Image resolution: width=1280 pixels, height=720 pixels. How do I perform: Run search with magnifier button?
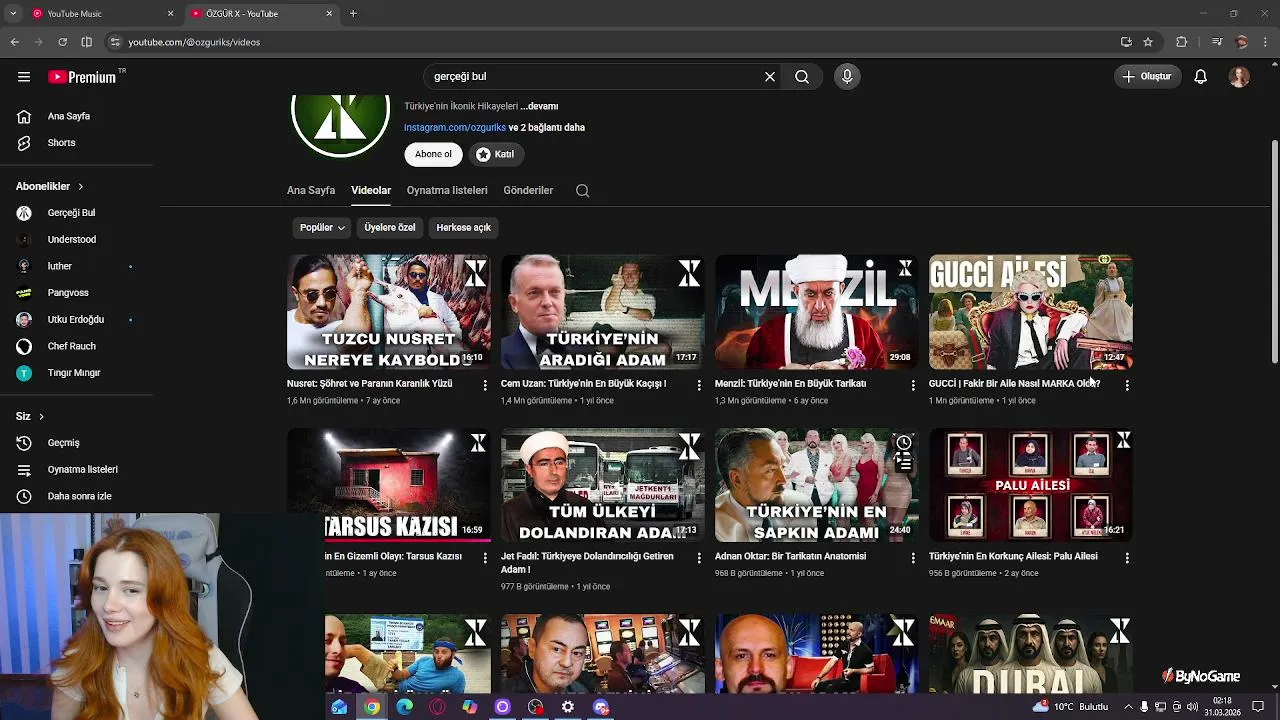tap(802, 76)
